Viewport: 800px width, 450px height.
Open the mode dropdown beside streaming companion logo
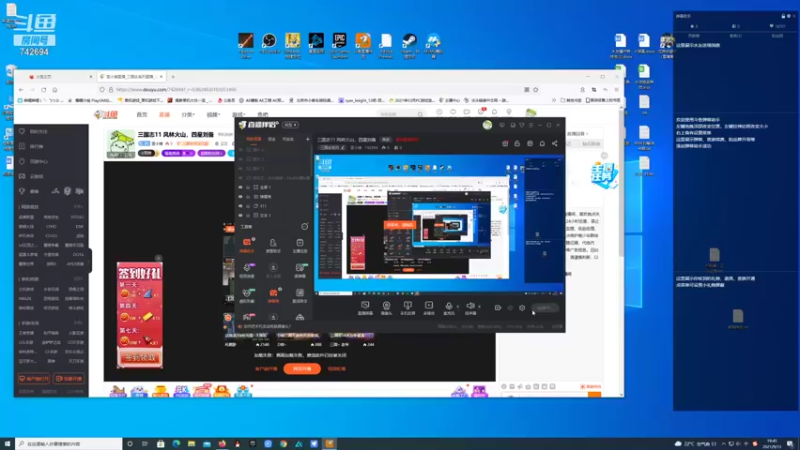click(291, 125)
